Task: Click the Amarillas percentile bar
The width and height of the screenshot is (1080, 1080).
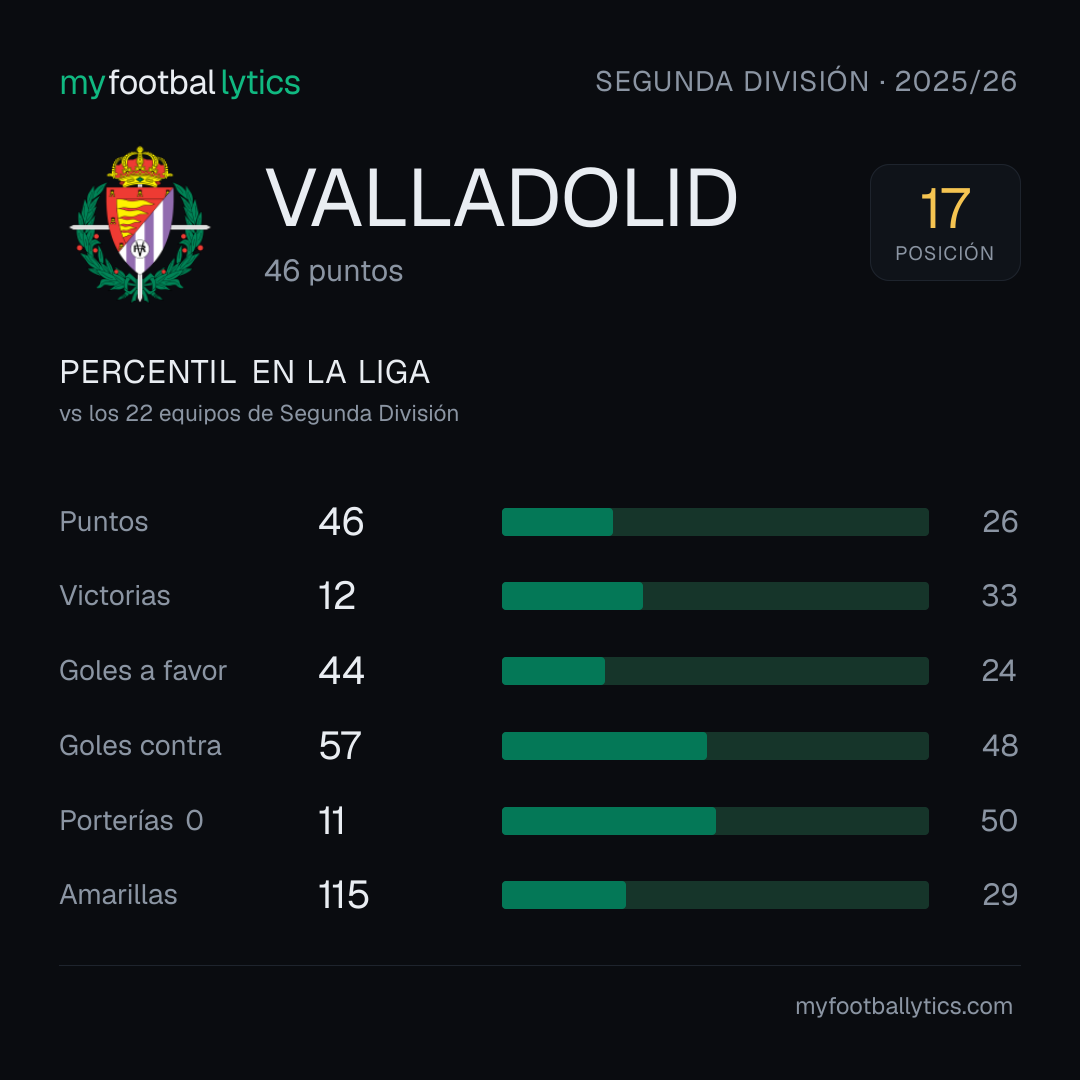Action: 715,895
